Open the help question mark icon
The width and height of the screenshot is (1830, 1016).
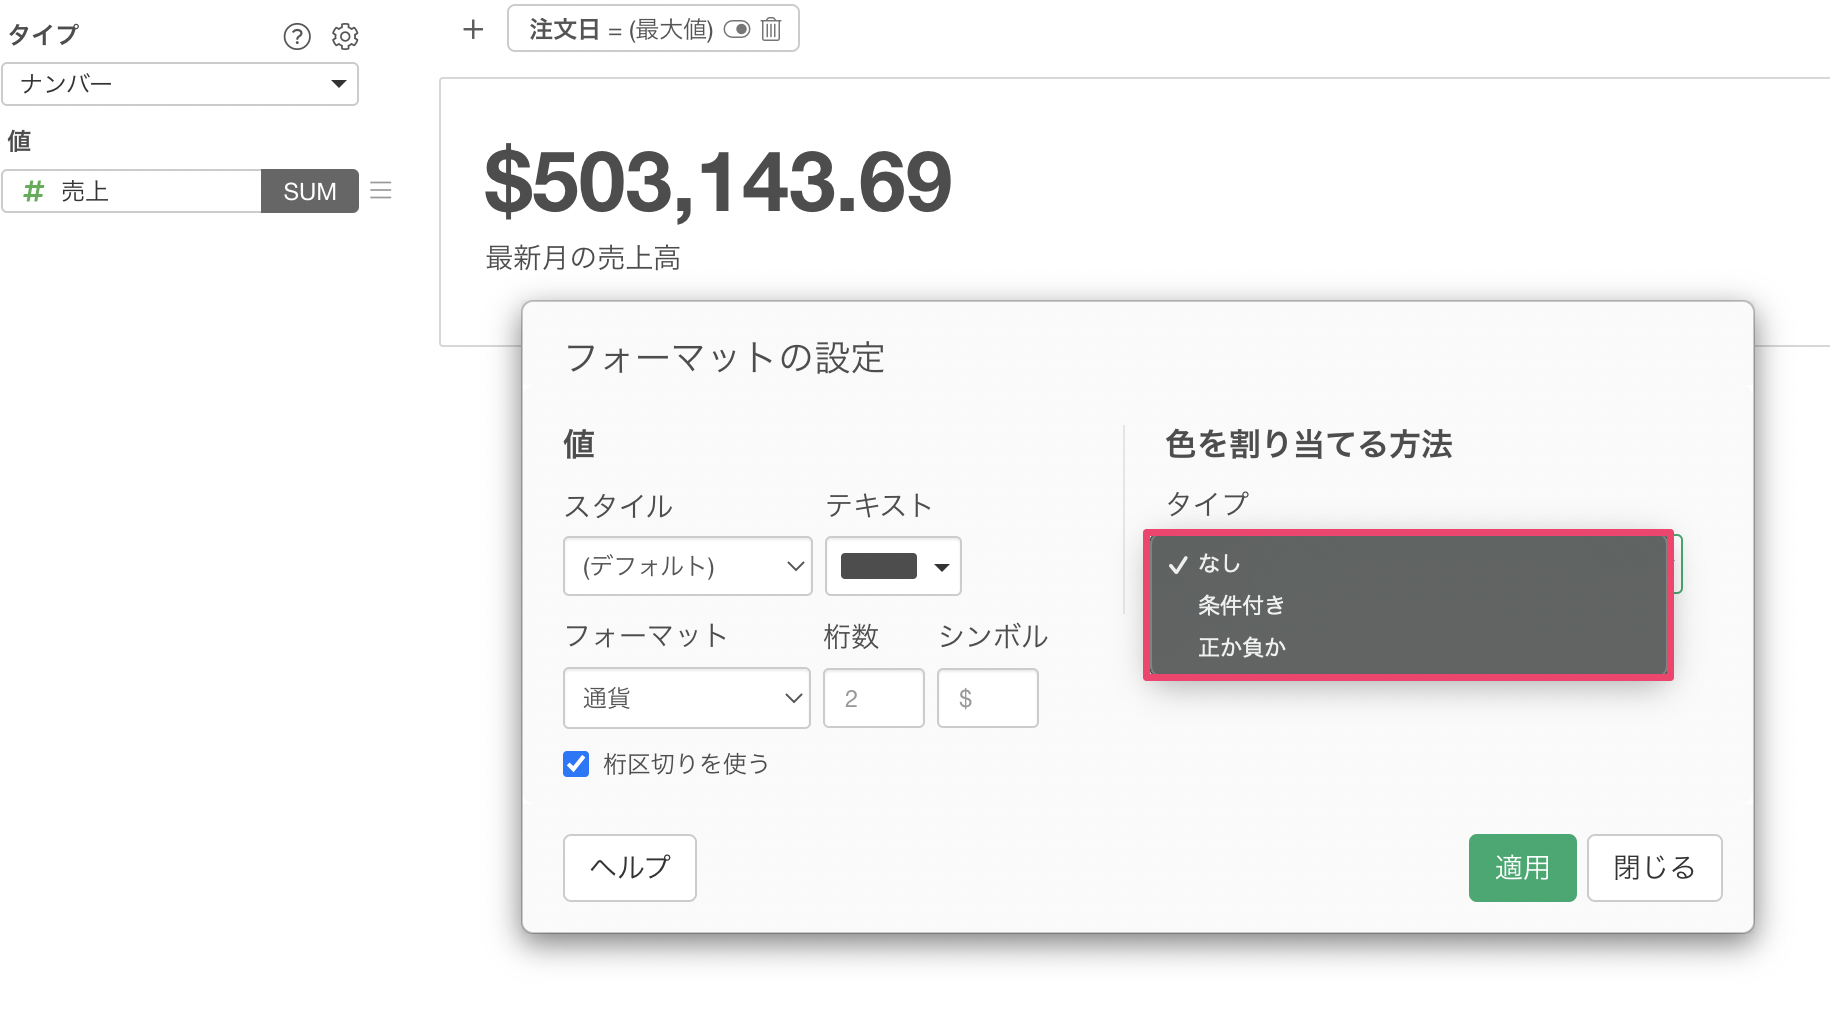pos(297,37)
